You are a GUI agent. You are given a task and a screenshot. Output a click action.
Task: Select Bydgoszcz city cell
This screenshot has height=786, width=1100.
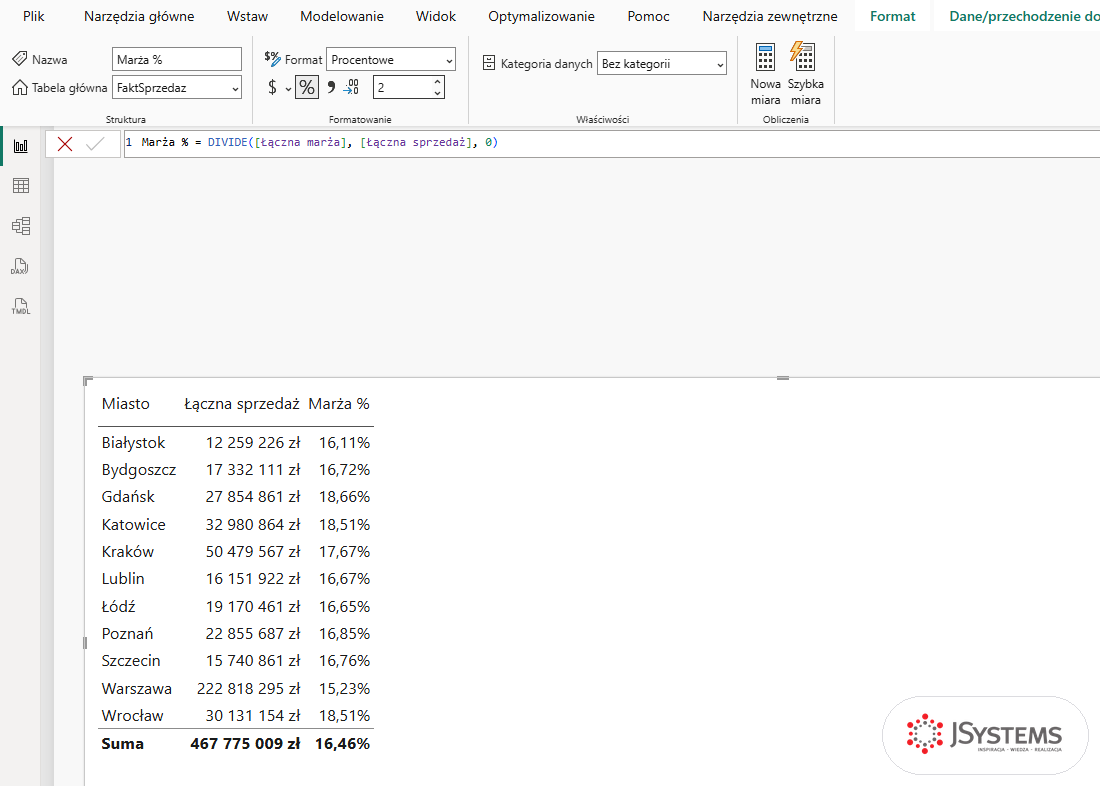click(138, 470)
